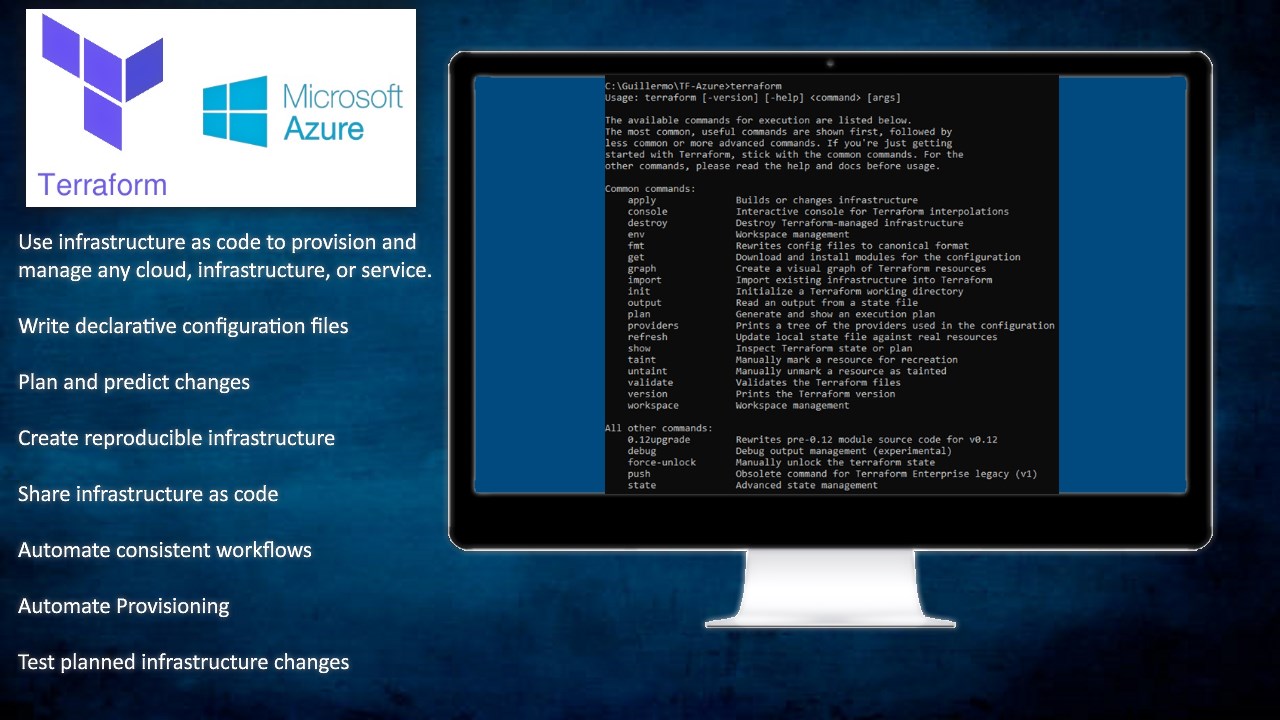Viewport: 1280px width, 720px height.
Task: Select 'Test planned infrastructure changes' line
Action: (x=184, y=662)
